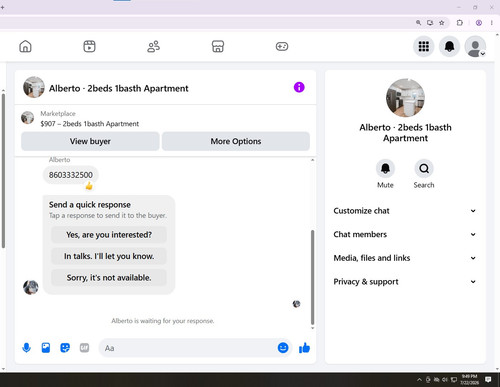The height and width of the screenshot is (387, 500).
Task: Open the account profile menu
Action: pyautogui.click(x=475, y=47)
